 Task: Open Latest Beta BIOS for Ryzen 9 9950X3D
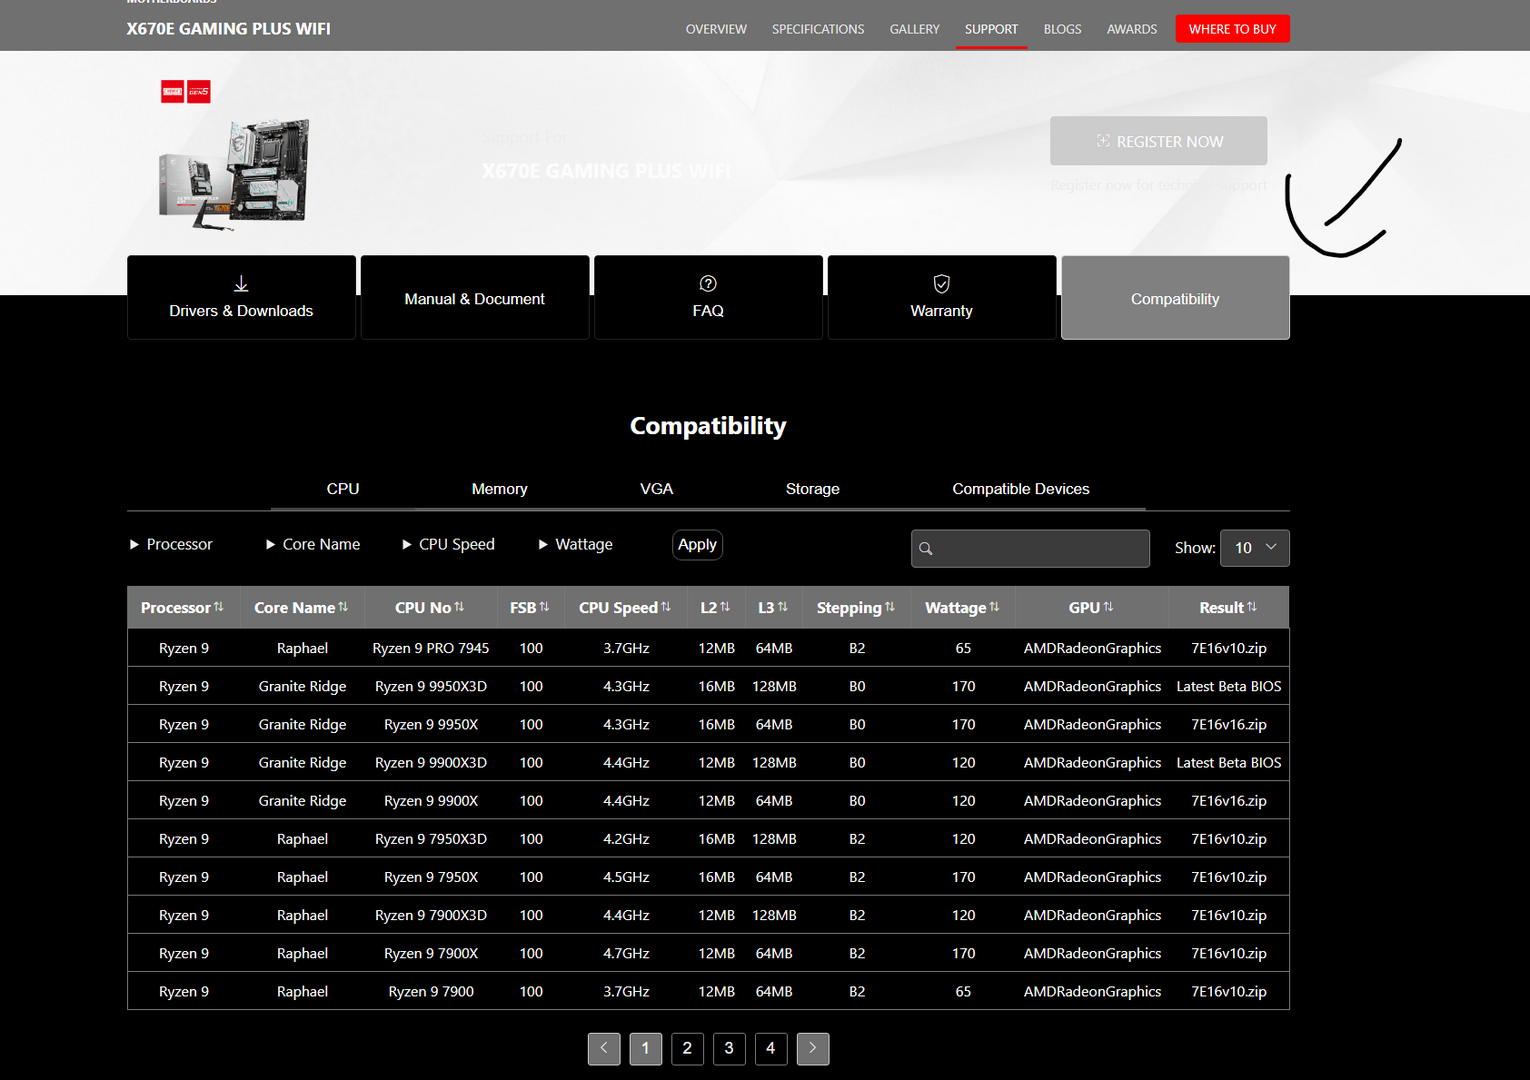point(1229,686)
